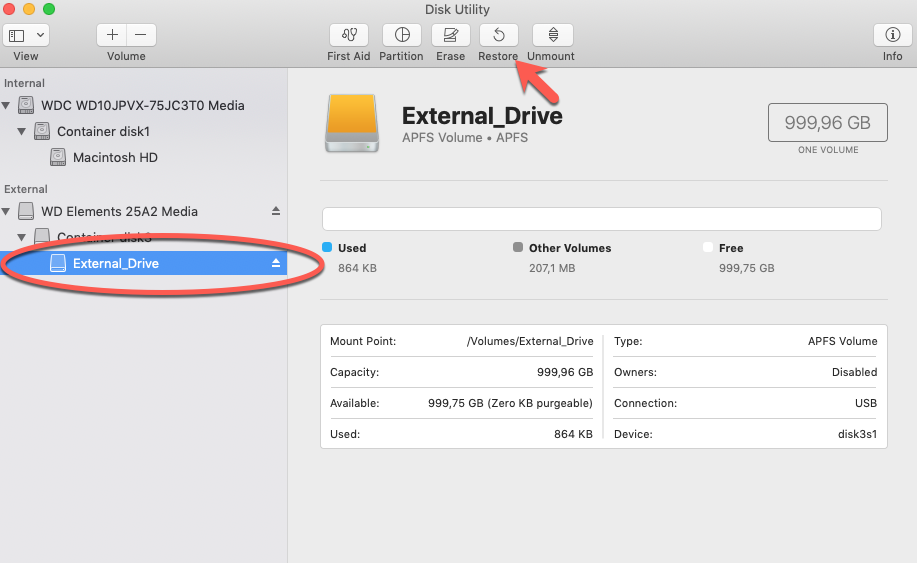Click the Connection USB value
Image resolution: width=917 pixels, height=563 pixels.
866,403
